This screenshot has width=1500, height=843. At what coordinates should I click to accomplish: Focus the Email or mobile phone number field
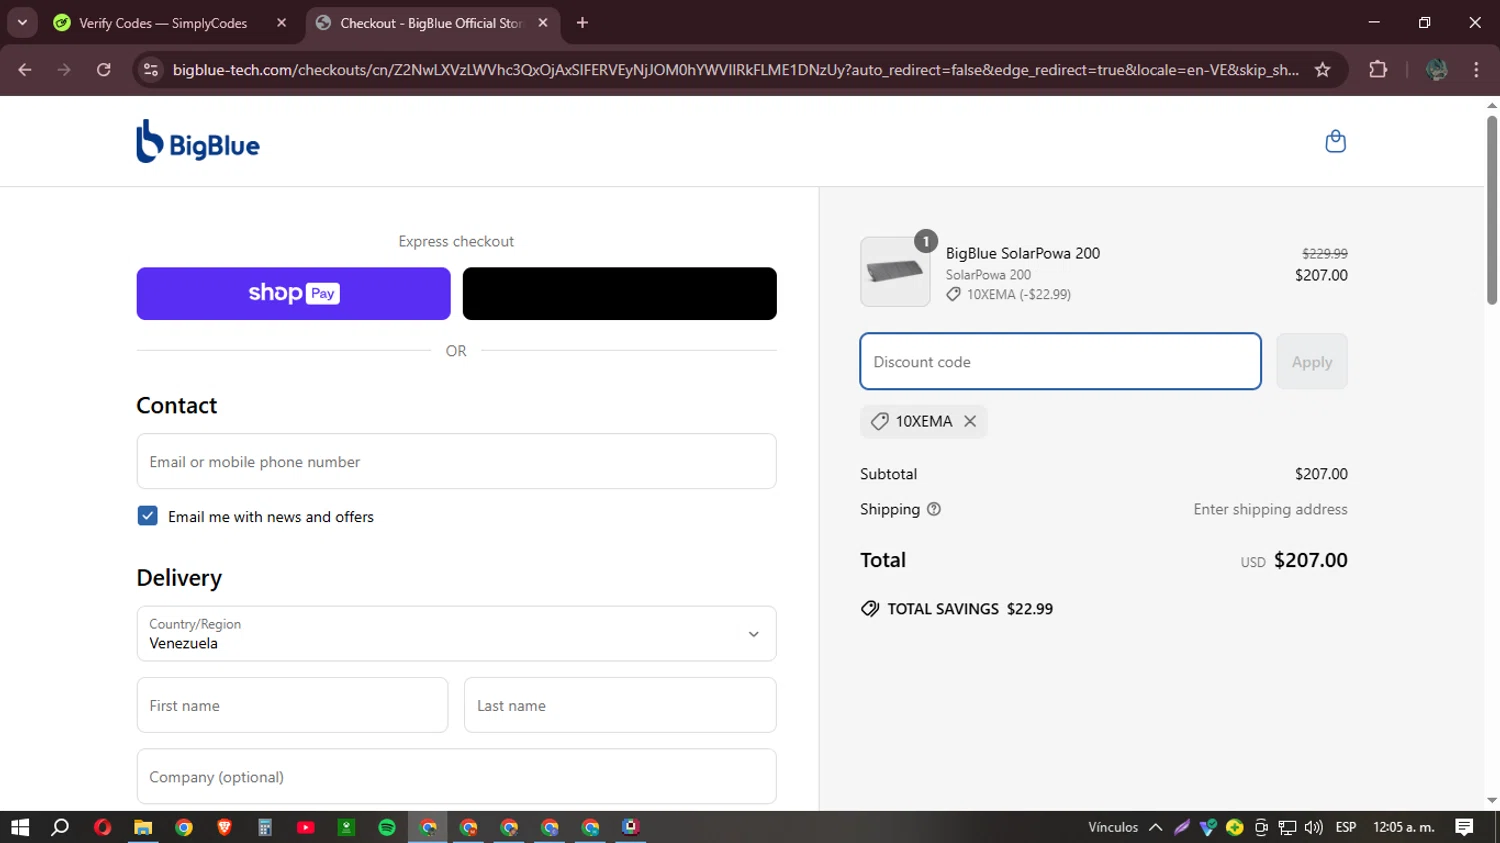coord(456,461)
